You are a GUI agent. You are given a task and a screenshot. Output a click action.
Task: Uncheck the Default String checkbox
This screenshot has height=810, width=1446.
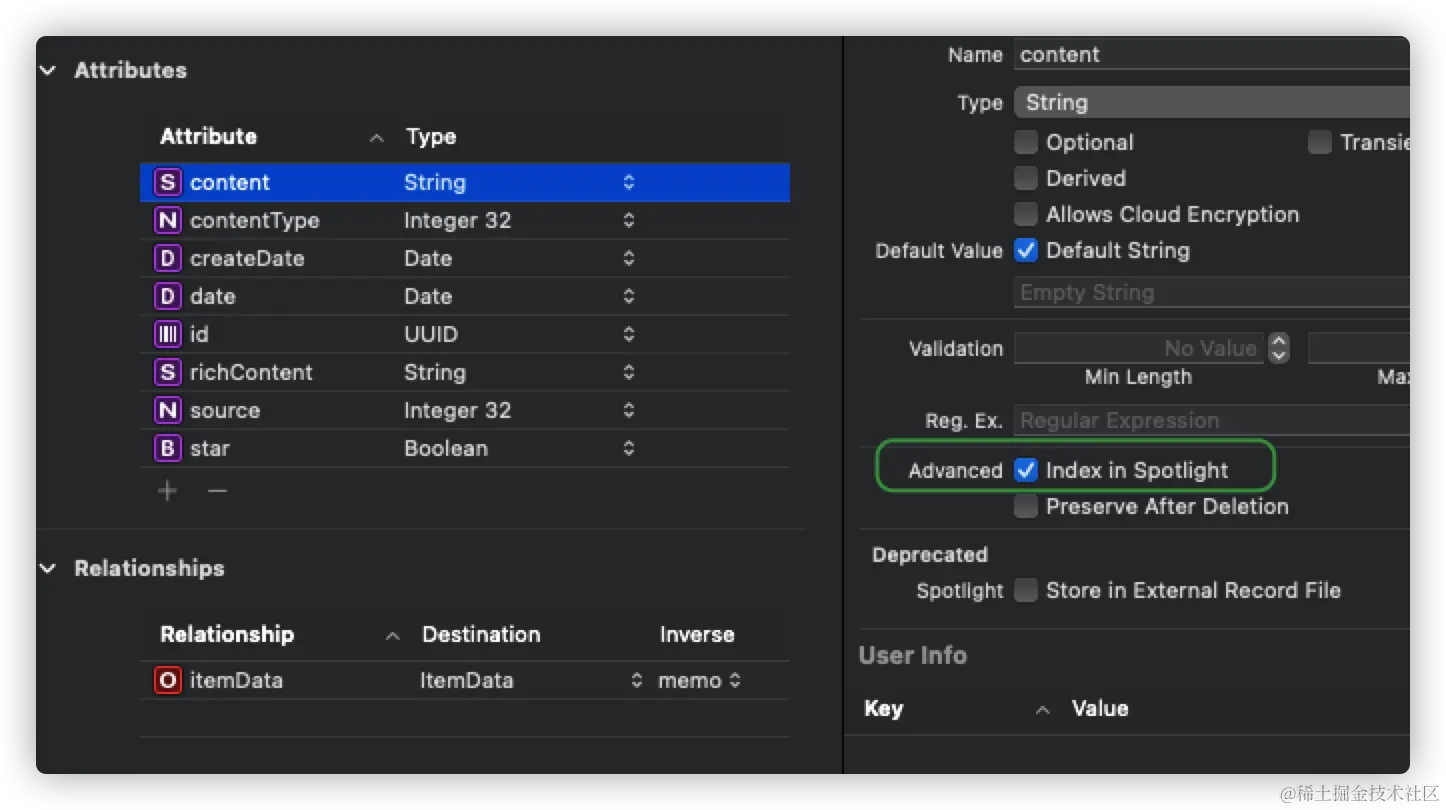pos(1026,250)
